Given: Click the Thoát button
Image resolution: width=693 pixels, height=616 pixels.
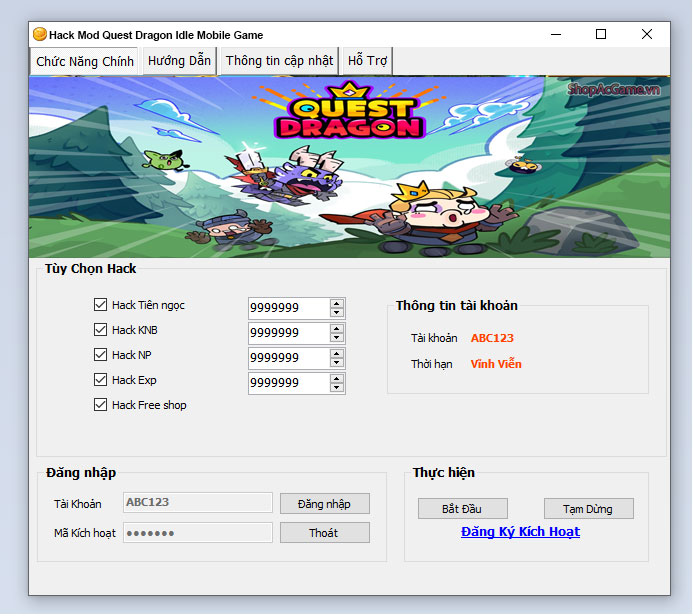Looking at the screenshot, I should point(324,533).
